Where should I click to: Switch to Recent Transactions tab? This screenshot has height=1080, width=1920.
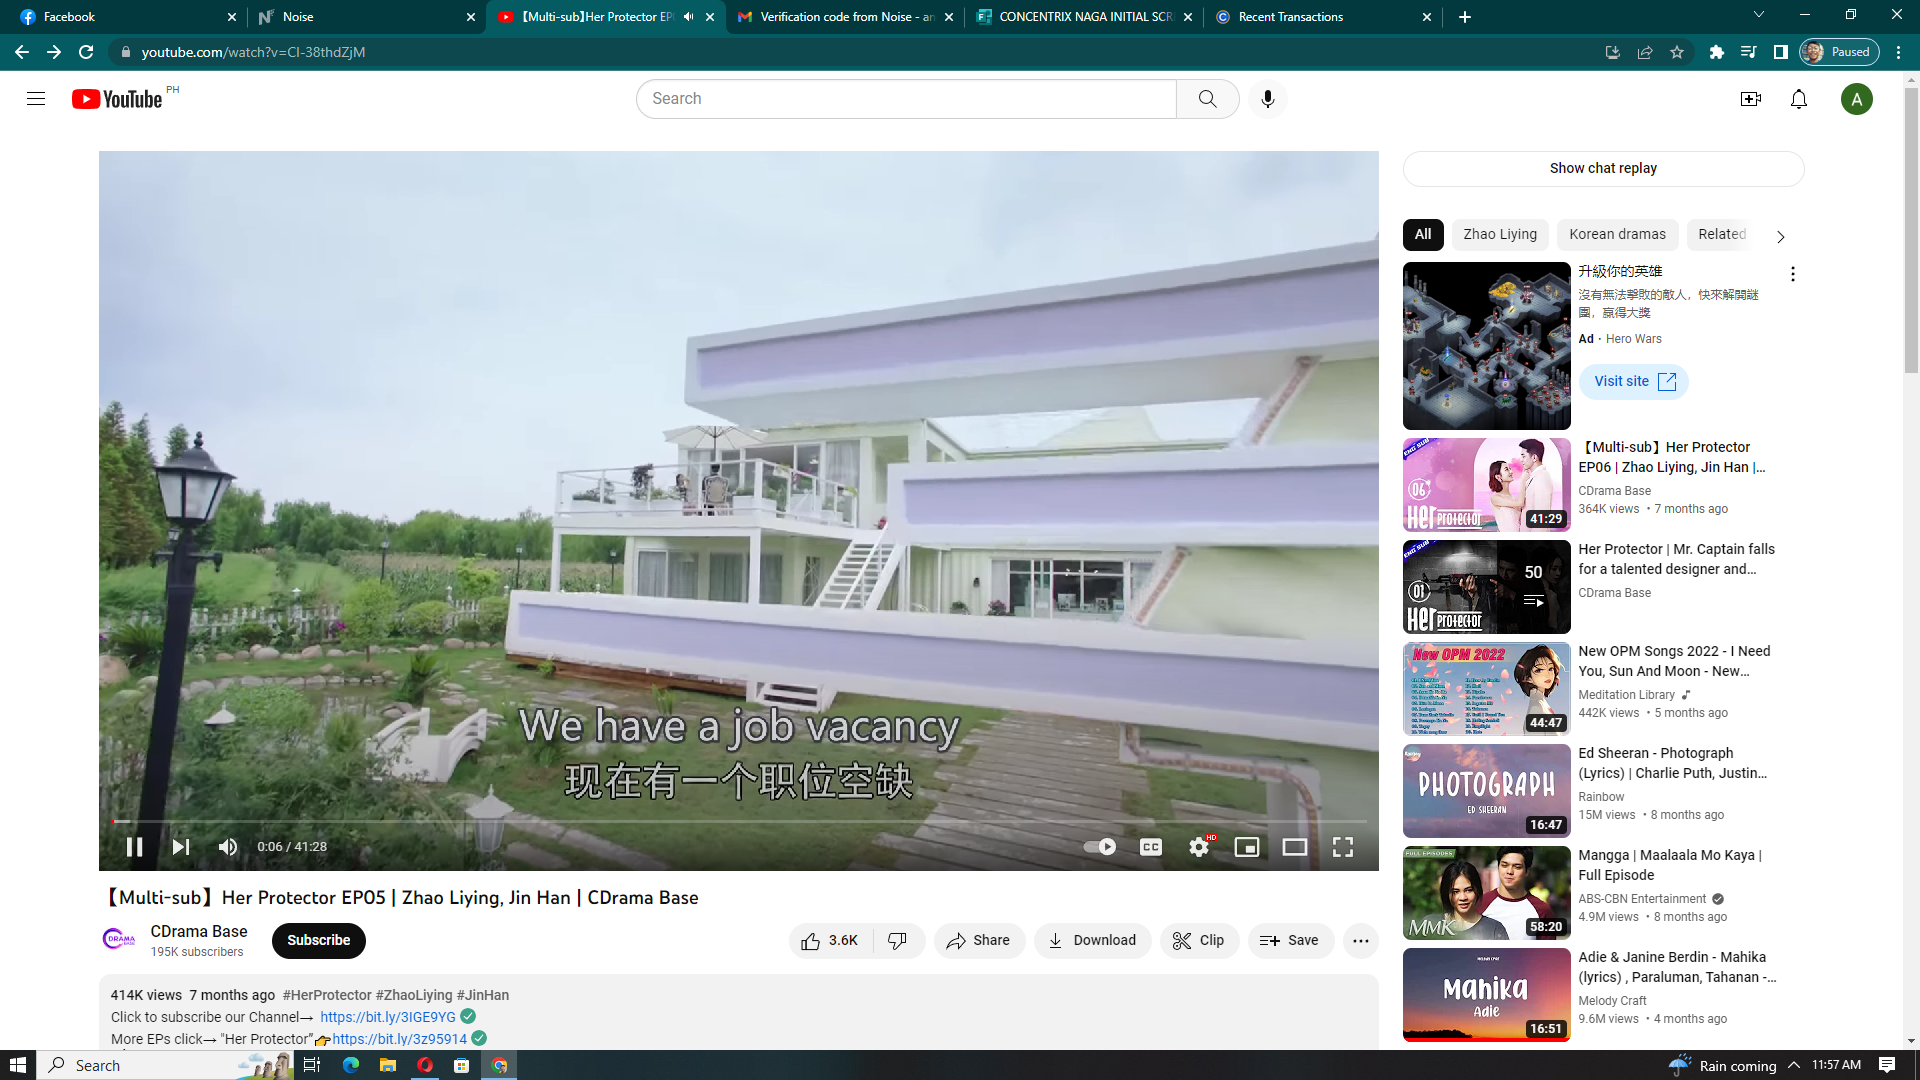point(1322,17)
